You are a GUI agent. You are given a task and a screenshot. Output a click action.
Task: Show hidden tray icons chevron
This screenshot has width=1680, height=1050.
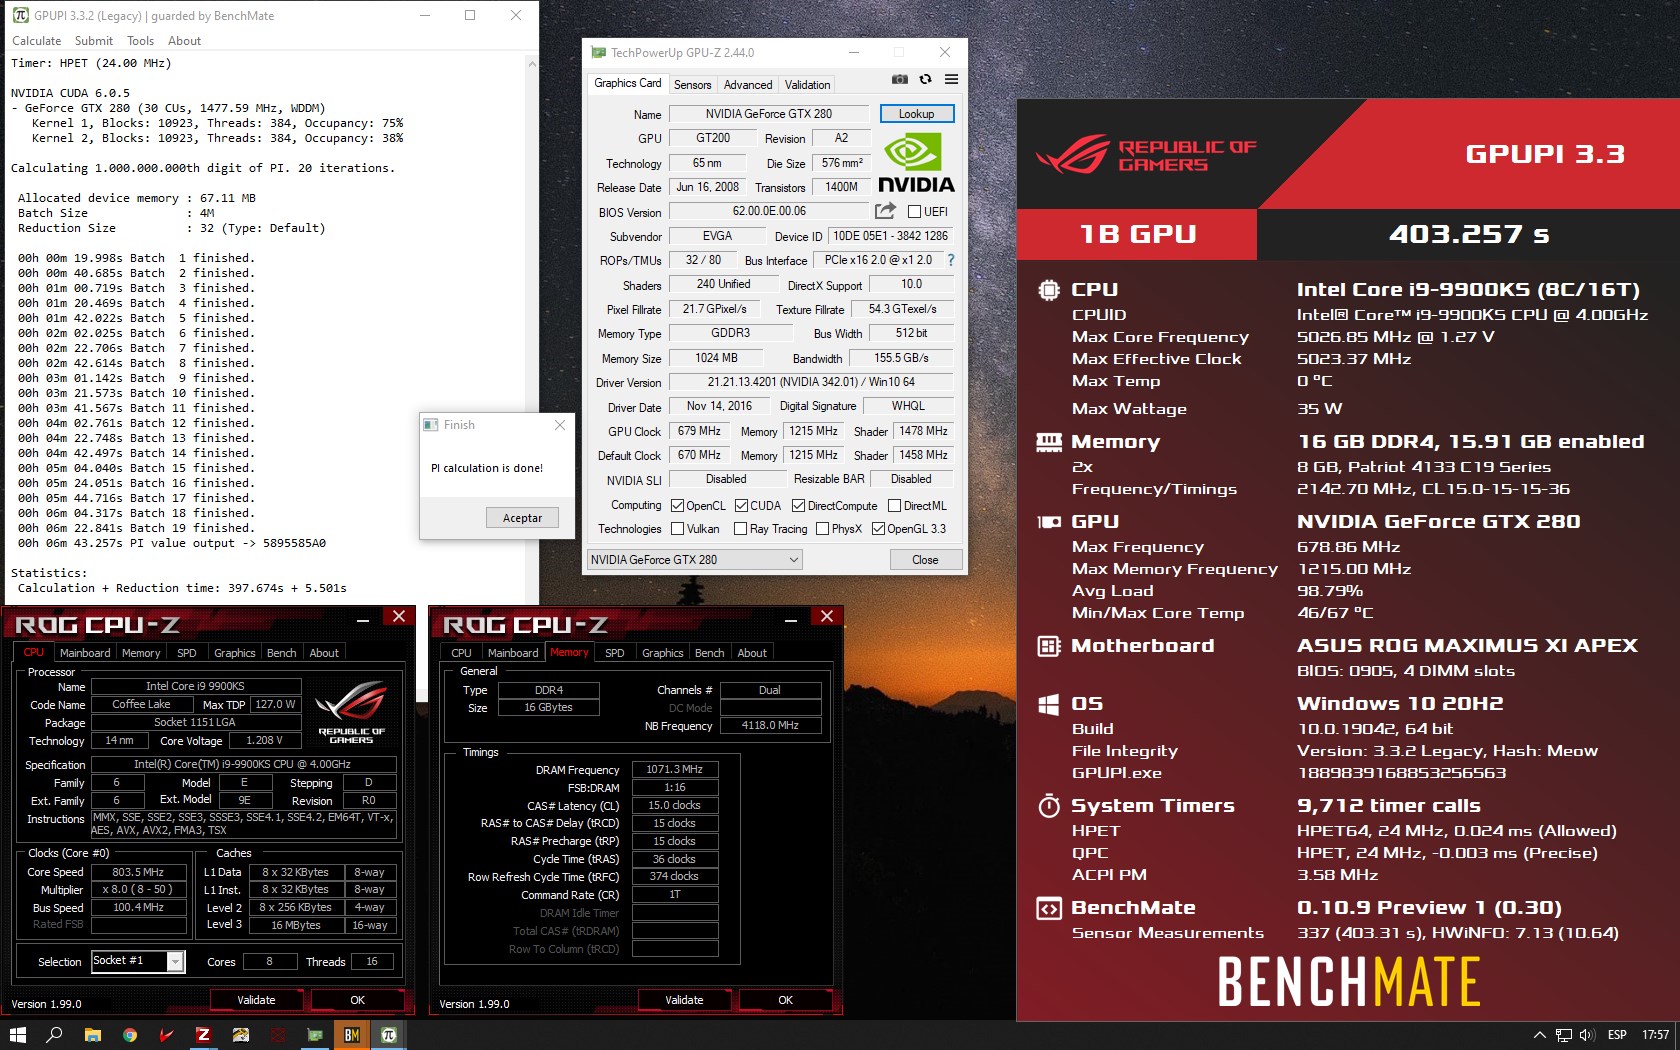point(1539,1035)
